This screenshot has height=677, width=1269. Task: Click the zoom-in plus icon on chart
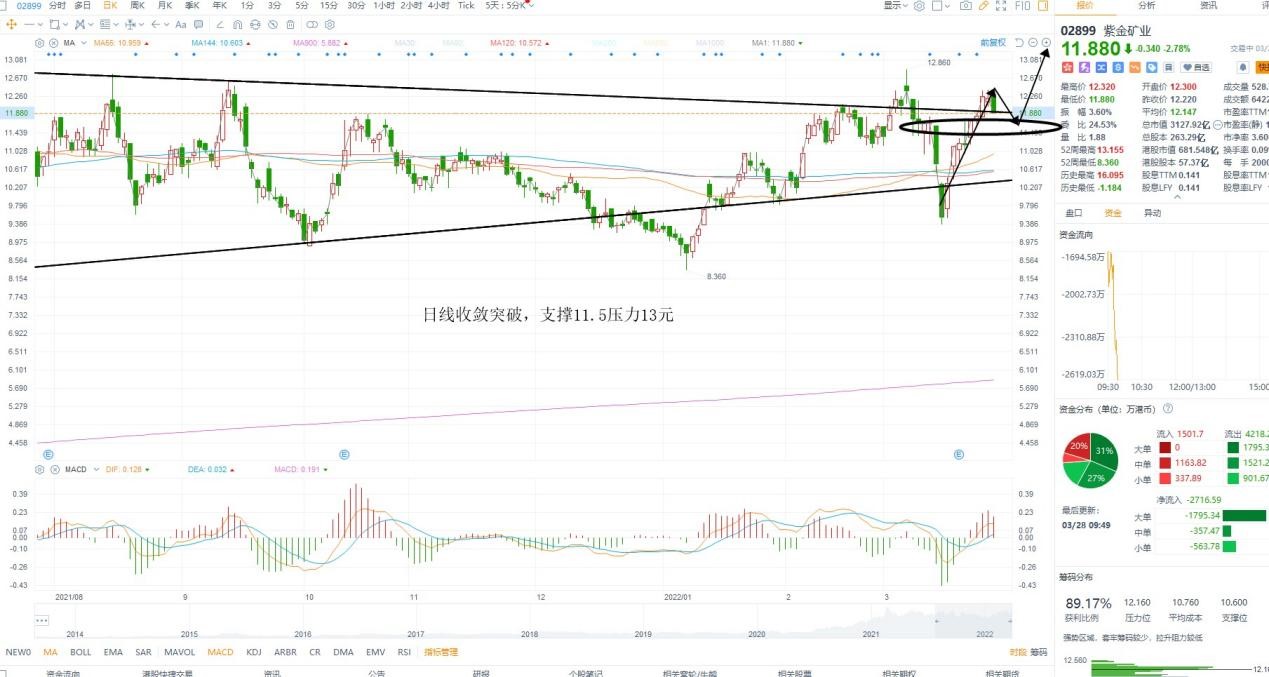click(1046, 43)
